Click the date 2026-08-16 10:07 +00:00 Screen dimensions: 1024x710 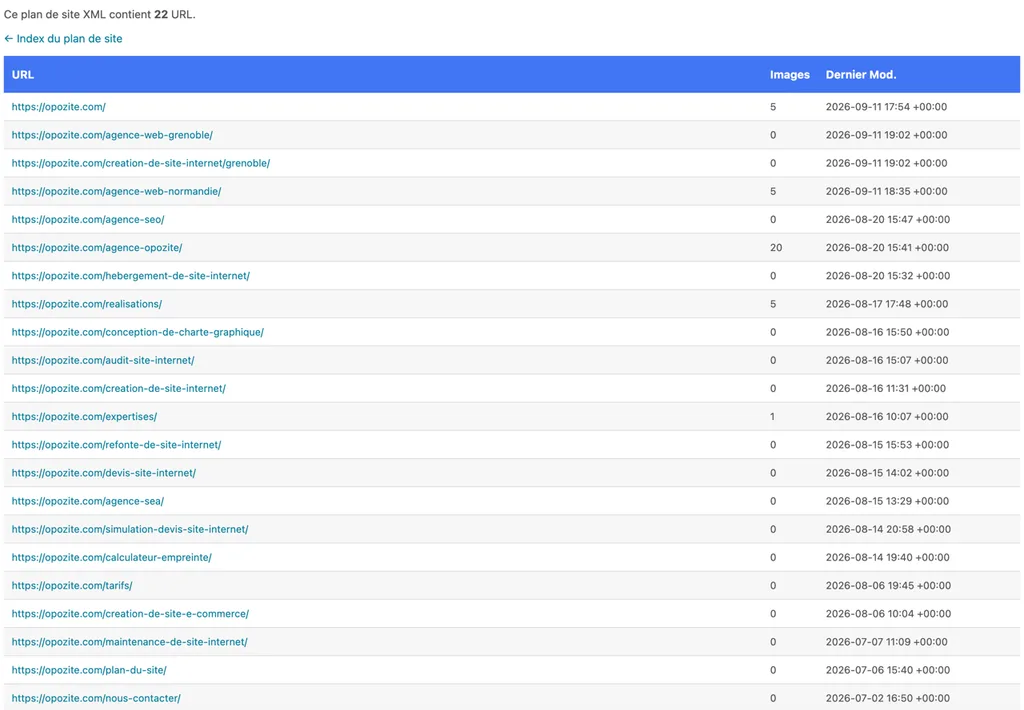click(x=887, y=415)
